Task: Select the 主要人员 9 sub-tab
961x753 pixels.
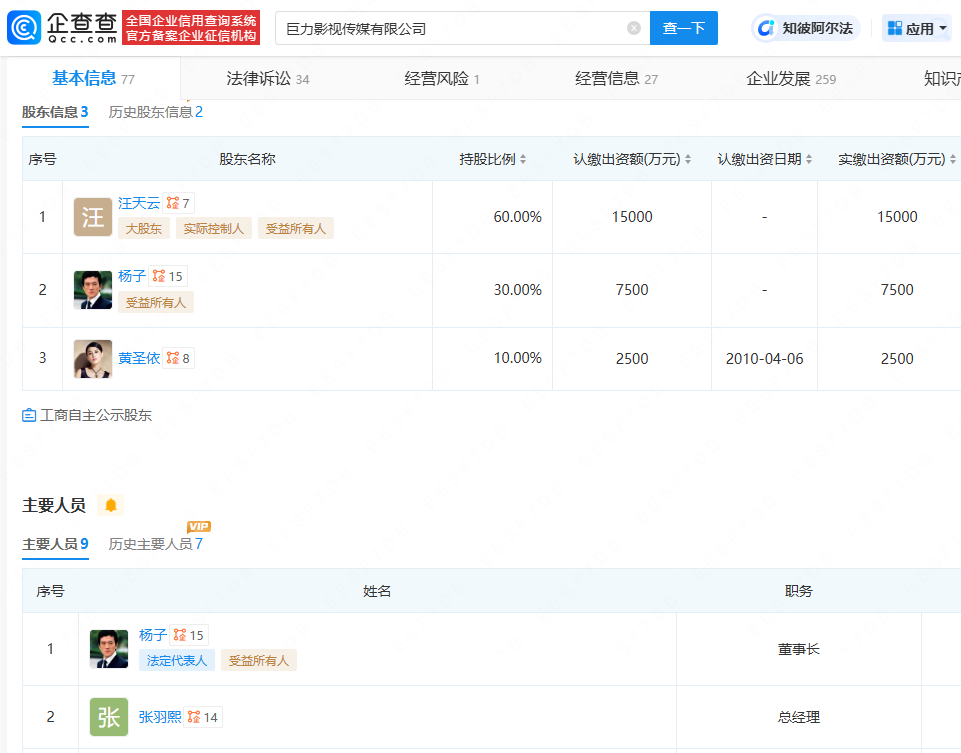Action: (55, 544)
